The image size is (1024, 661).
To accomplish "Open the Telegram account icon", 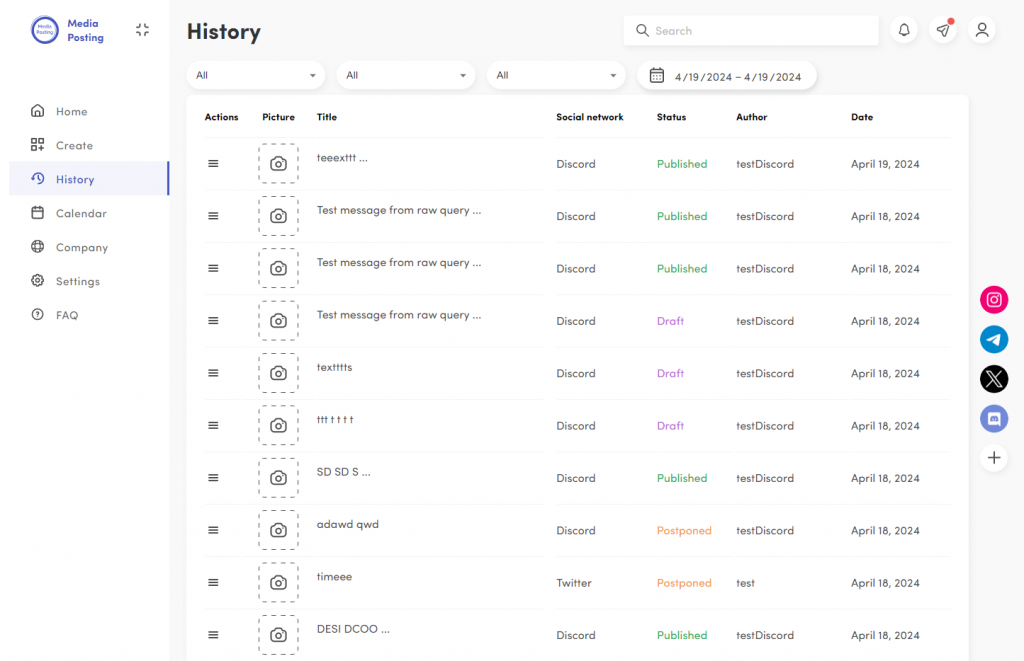I will point(993,339).
